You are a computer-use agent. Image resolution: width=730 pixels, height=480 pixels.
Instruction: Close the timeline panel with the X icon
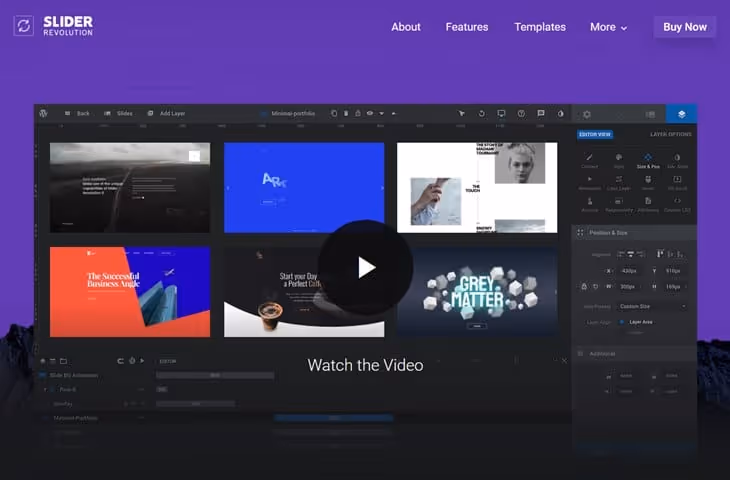[x=564, y=361]
